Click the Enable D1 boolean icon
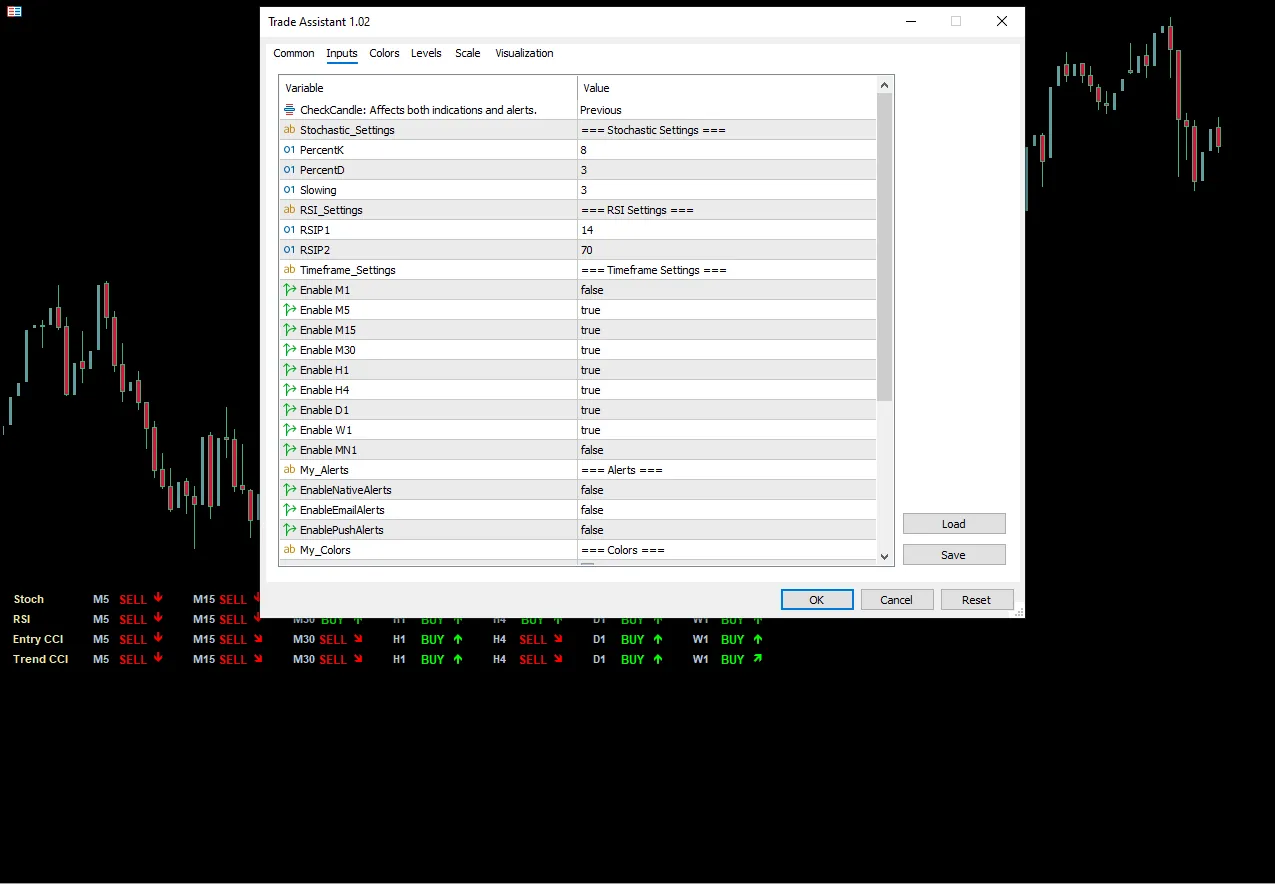 (290, 410)
